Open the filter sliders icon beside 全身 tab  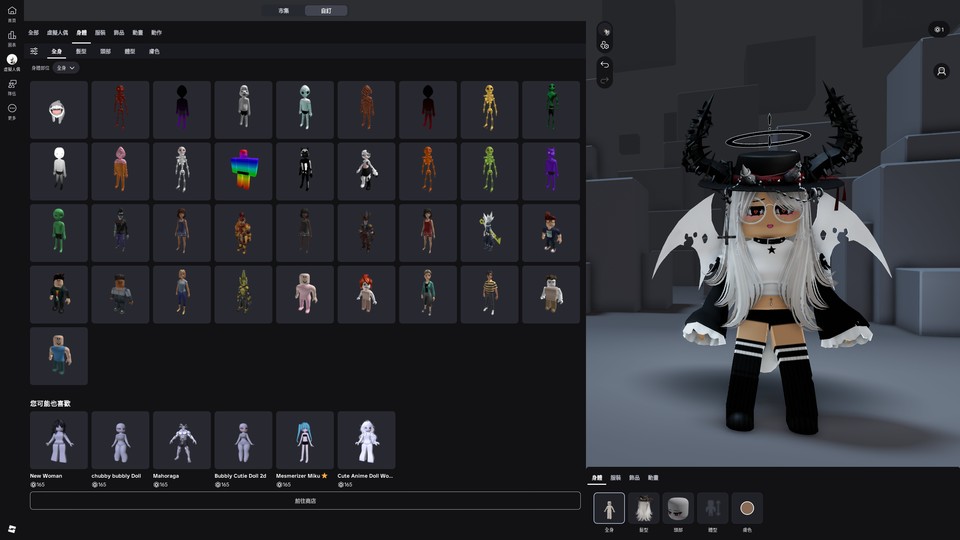tap(34, 51)
